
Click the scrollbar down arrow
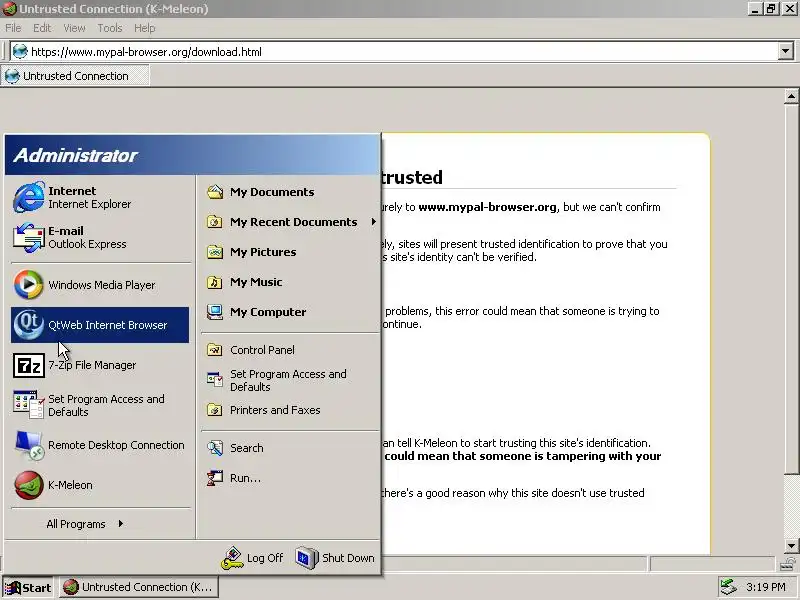click(x=791, y=546)
